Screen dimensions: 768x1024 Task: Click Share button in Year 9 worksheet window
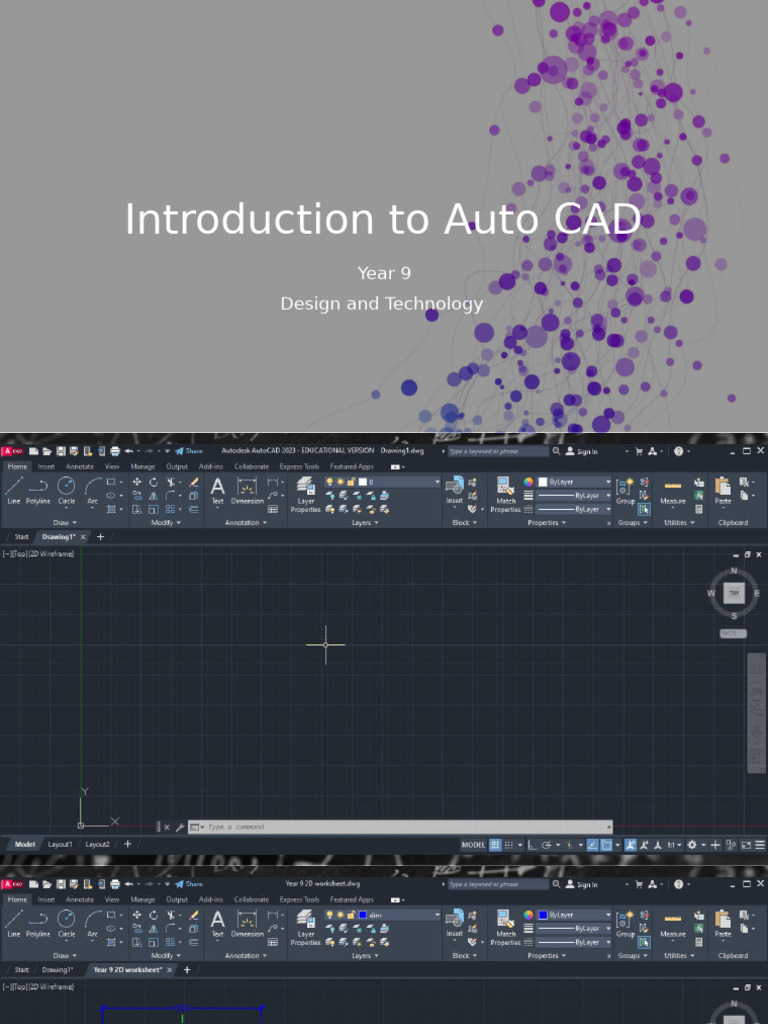(189, 884)
